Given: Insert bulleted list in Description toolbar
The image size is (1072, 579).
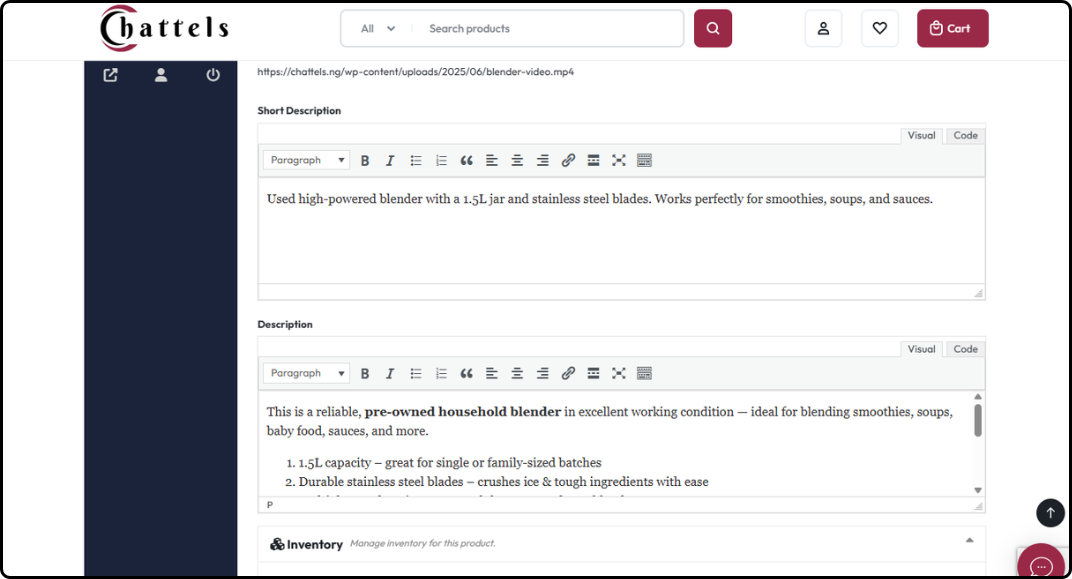Looking at the screenshot, I should click(416, 374).
